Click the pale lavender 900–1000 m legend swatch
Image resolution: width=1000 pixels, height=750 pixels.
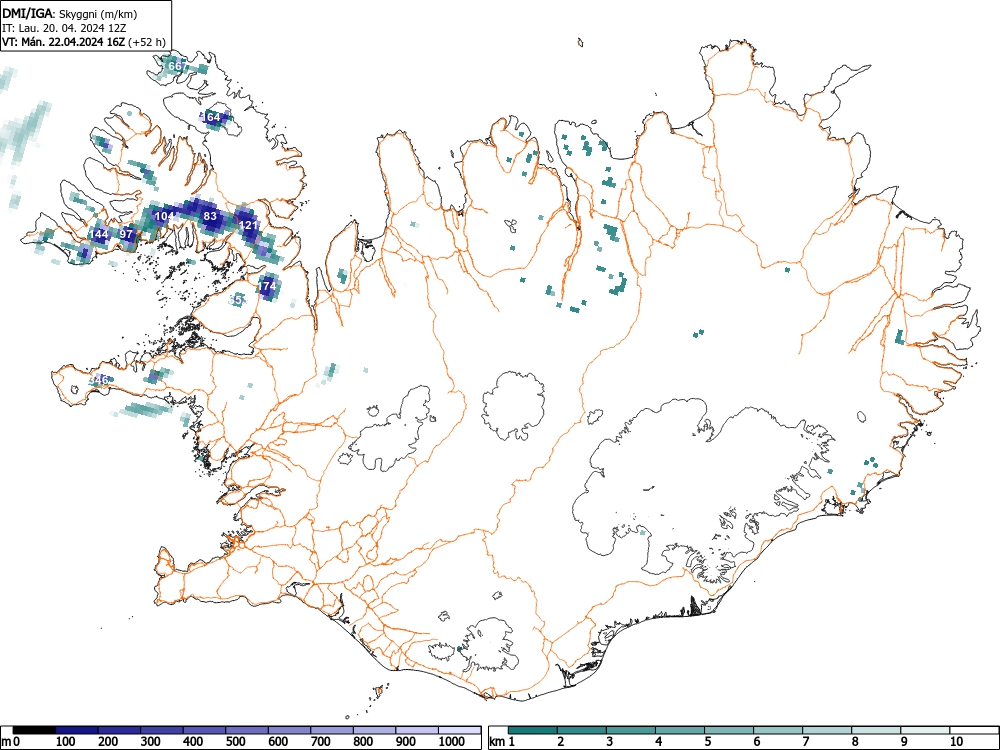point(418,730)
